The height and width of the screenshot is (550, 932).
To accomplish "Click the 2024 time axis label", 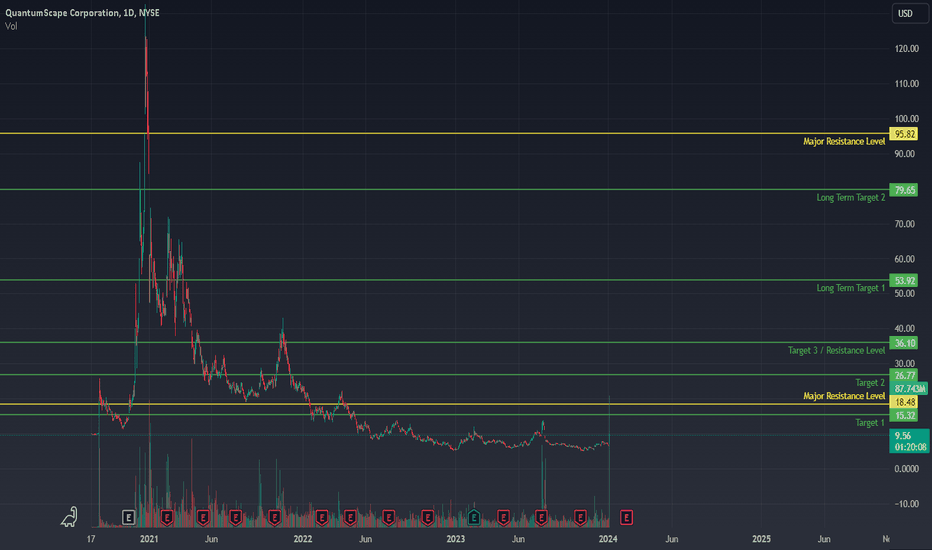I will (x=608, y=539).
